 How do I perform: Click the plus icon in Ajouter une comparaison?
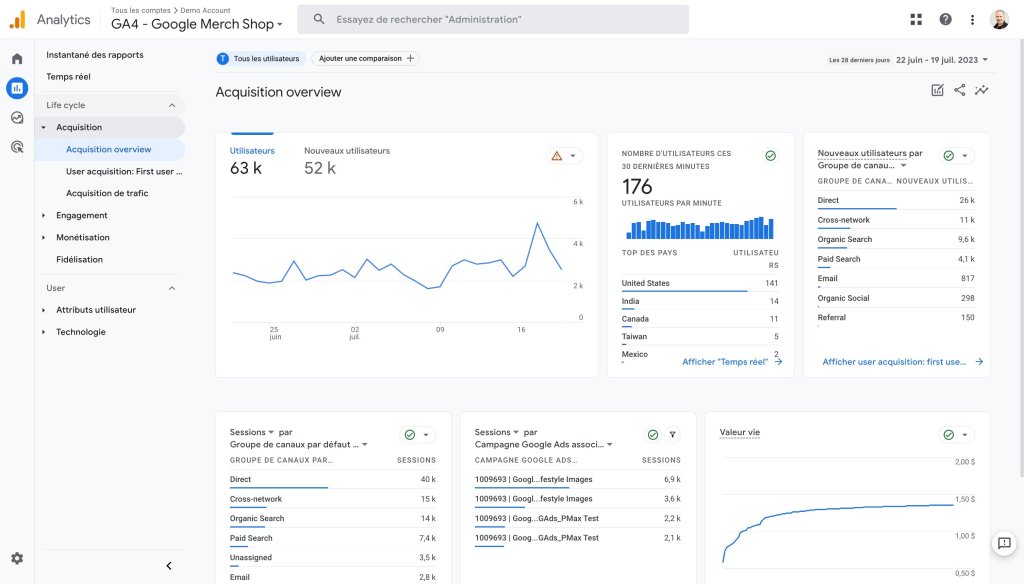coord(410,58)
